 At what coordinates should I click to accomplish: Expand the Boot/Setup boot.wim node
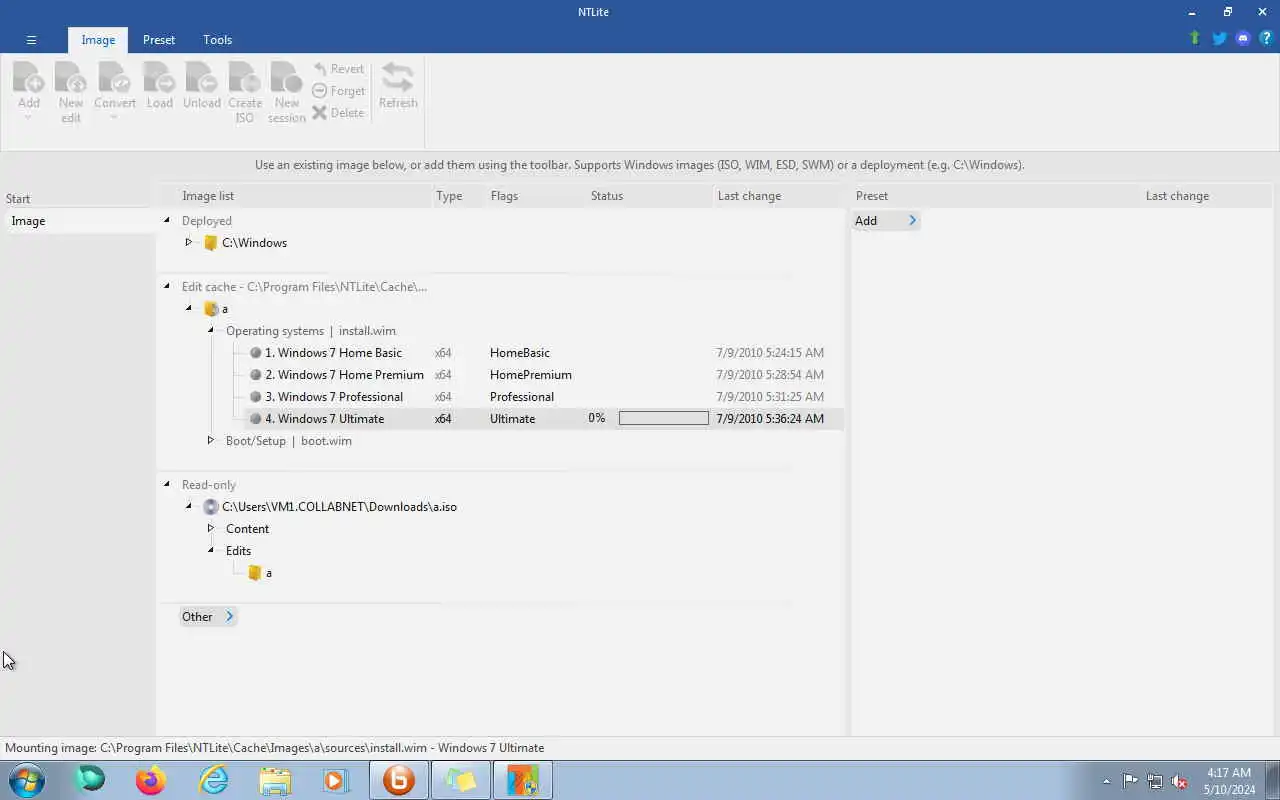click(x=210, y=440)
